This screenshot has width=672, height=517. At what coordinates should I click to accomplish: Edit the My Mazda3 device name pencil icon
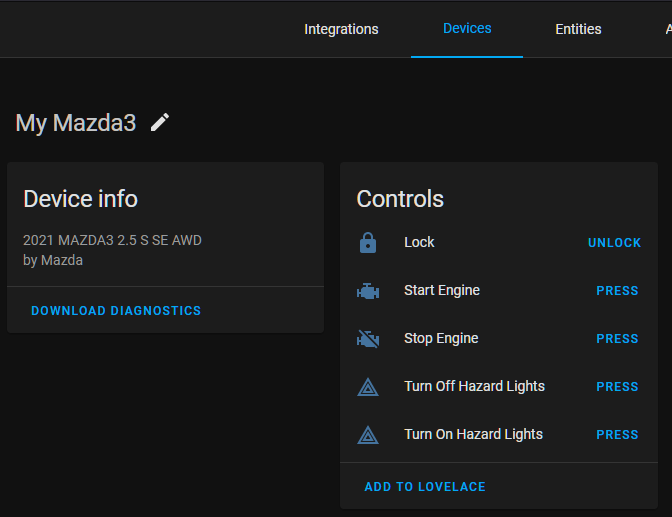click(x=160, y=123)
